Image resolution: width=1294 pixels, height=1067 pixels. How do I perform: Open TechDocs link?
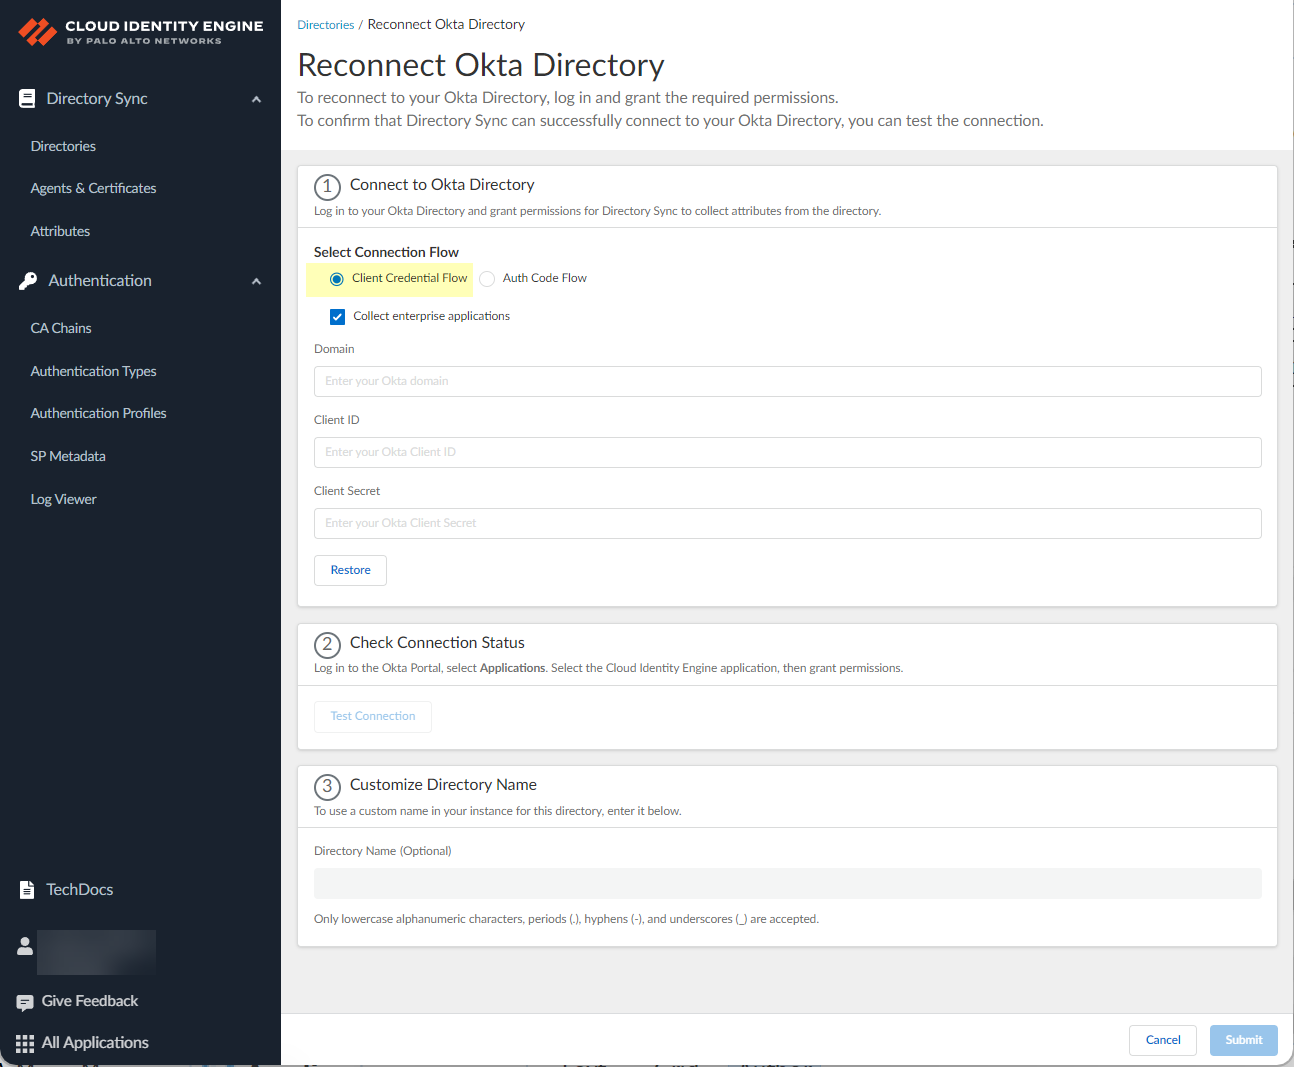79,889
